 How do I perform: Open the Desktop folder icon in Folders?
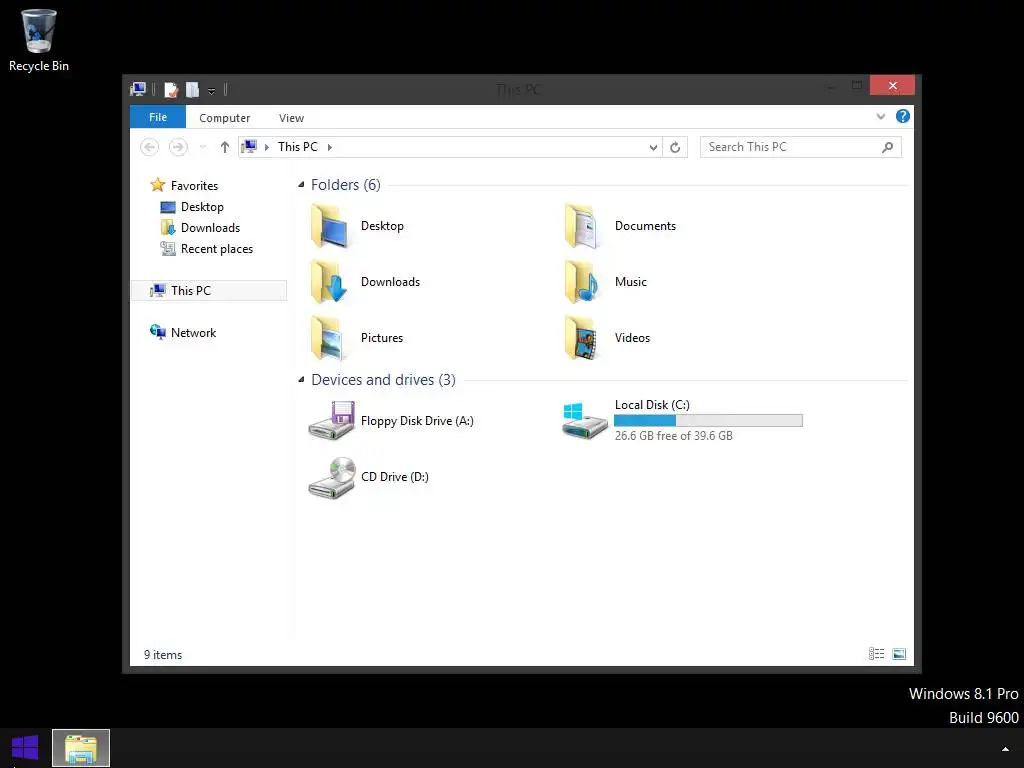329,226
